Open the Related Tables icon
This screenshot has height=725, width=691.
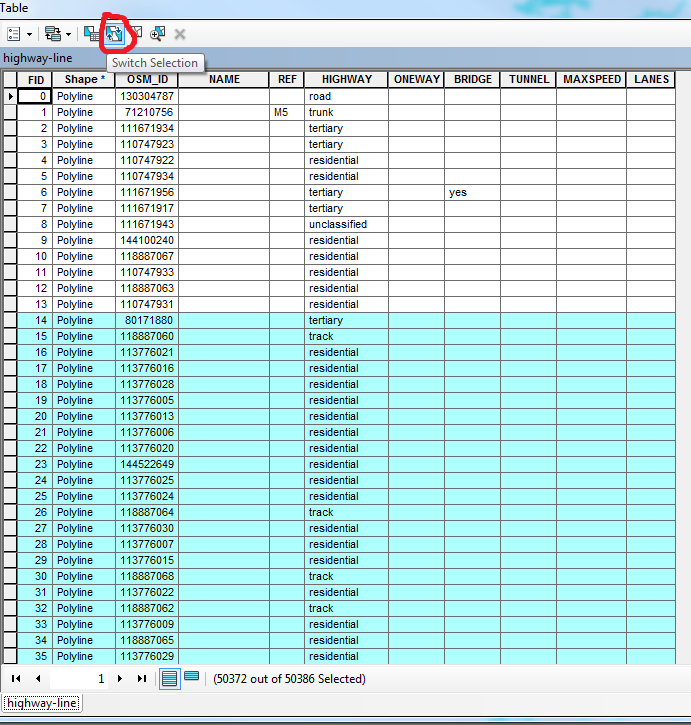[52, 34]
